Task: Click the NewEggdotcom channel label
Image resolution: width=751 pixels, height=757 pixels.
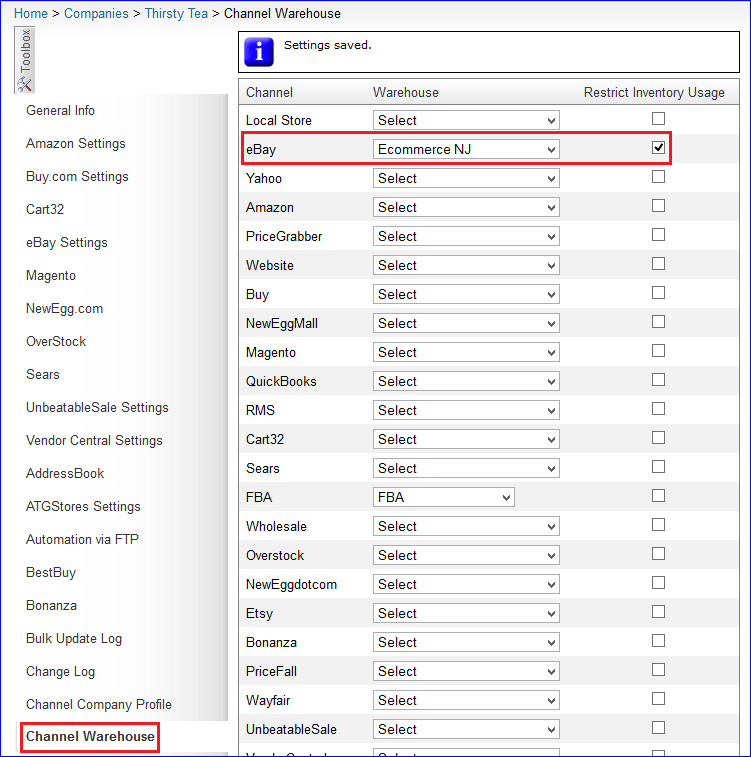Action: 292,585
